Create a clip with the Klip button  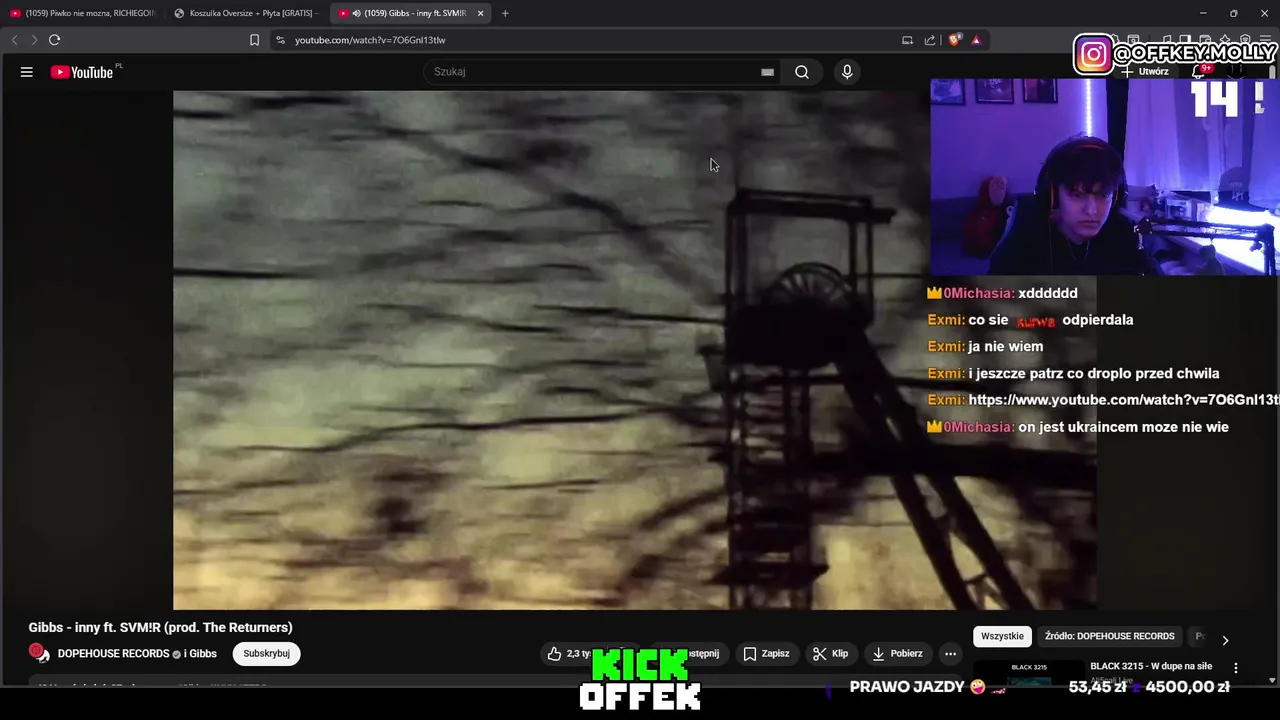tap(831, 654)
